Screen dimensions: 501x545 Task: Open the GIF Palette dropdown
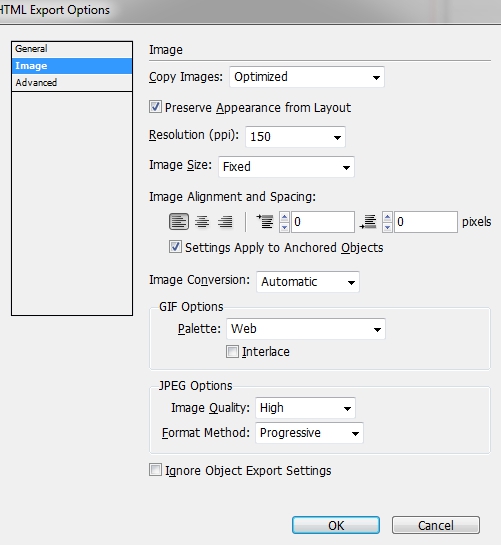pyautogui.click(x=306, y=329)
